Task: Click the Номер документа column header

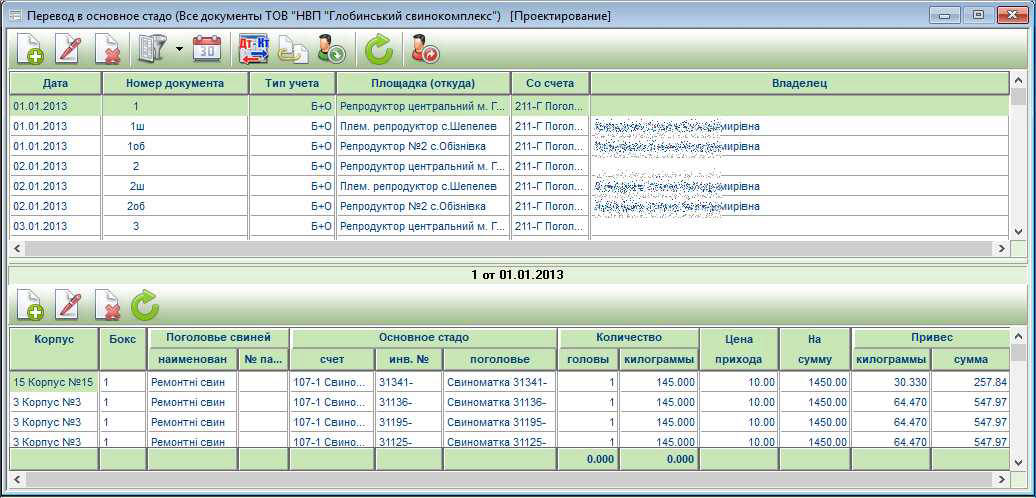Action: pos(175,83)
